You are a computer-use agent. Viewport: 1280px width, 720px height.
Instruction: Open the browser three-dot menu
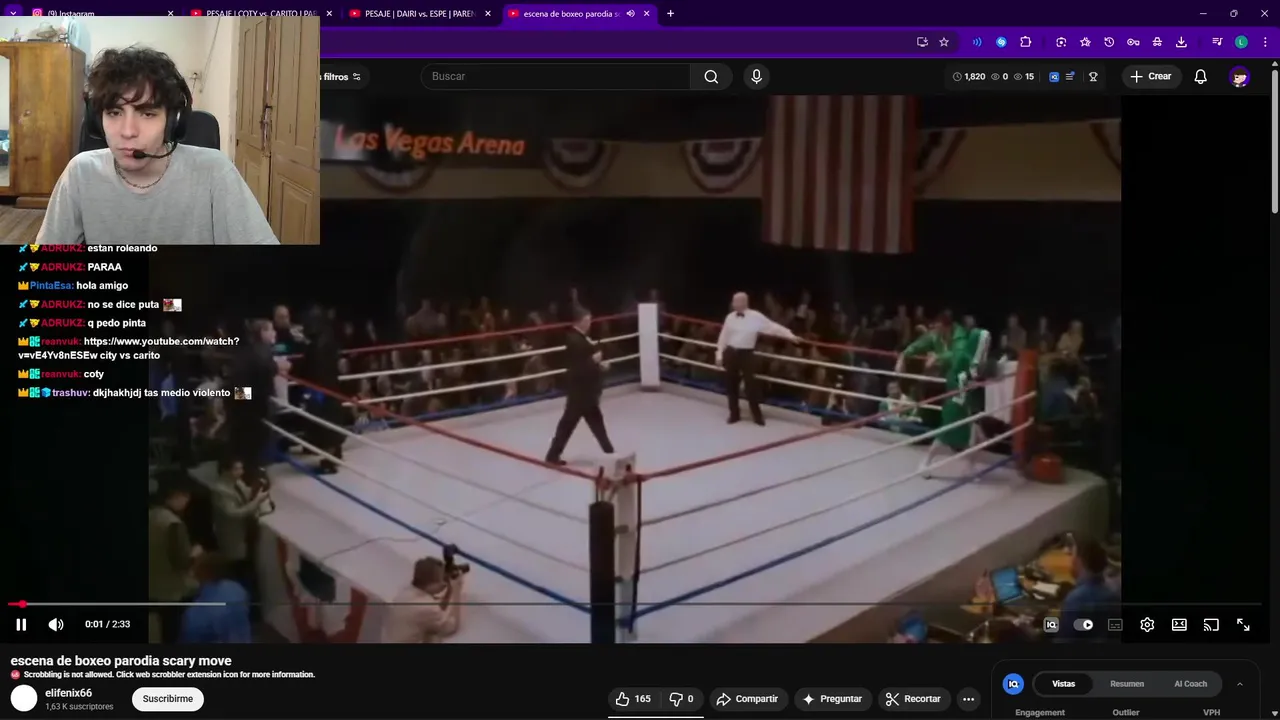1265,42
